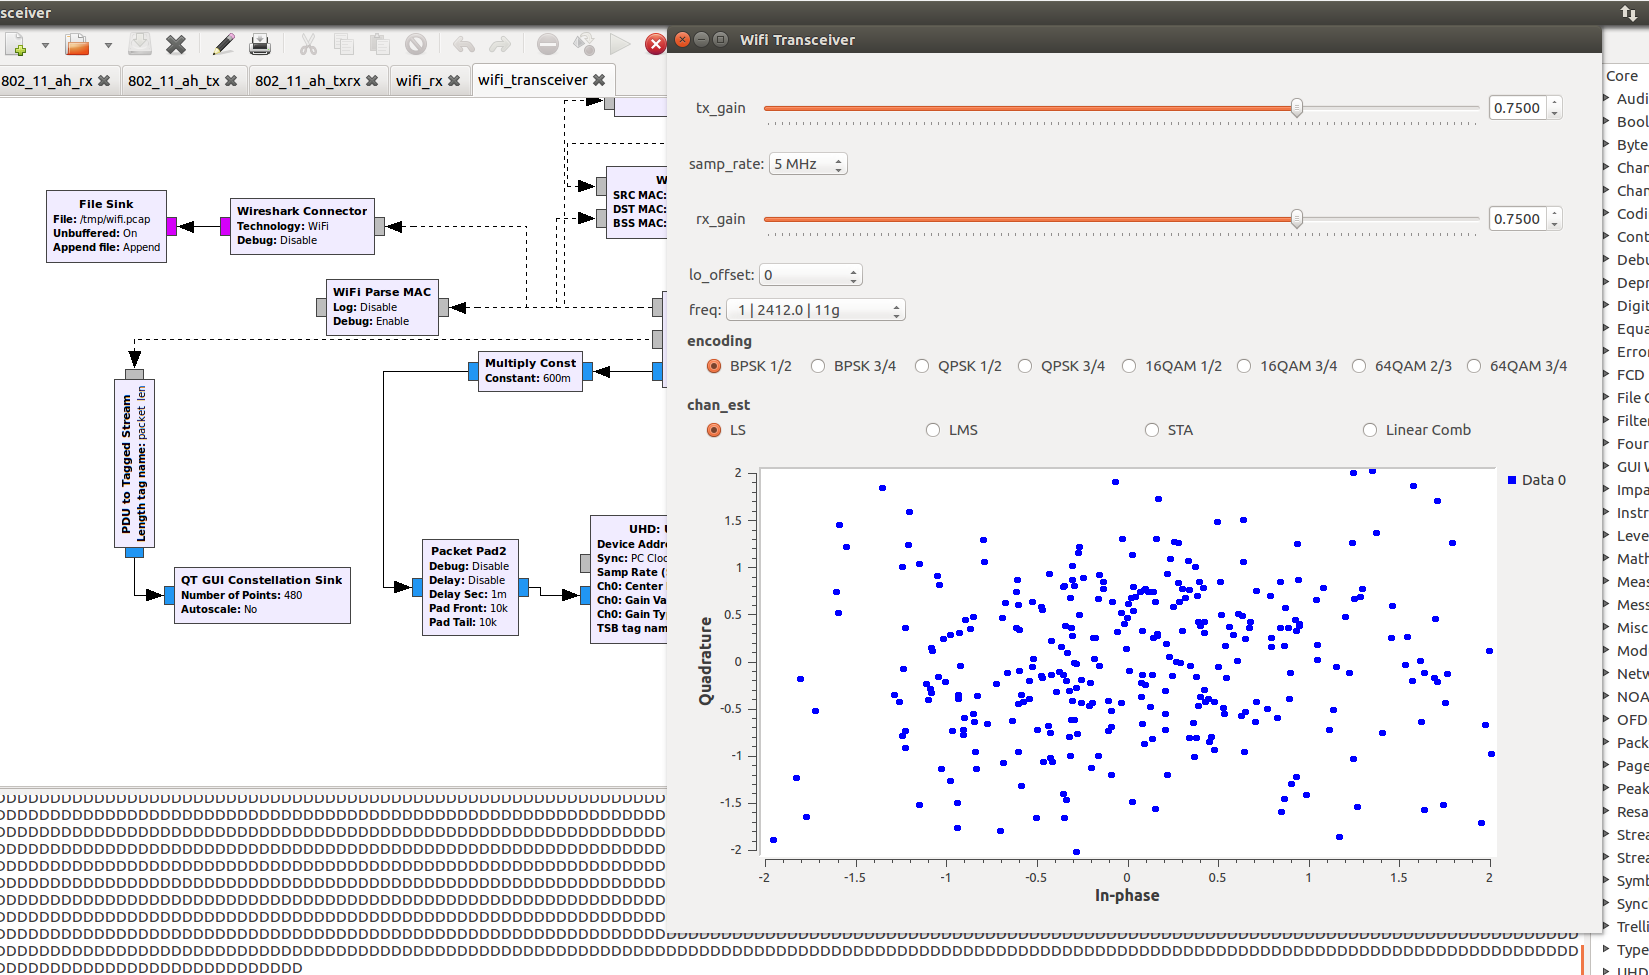This screenshot has width=1649, height=975.
Task: Click the tx_gain slider handle
Action: pos(1297,107)
